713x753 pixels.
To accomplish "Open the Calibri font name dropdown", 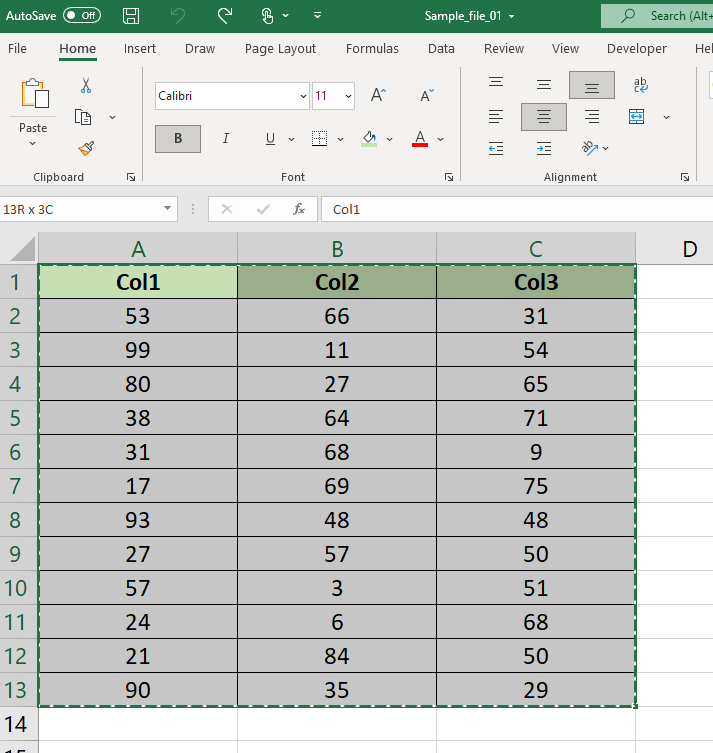I will 303,96.
